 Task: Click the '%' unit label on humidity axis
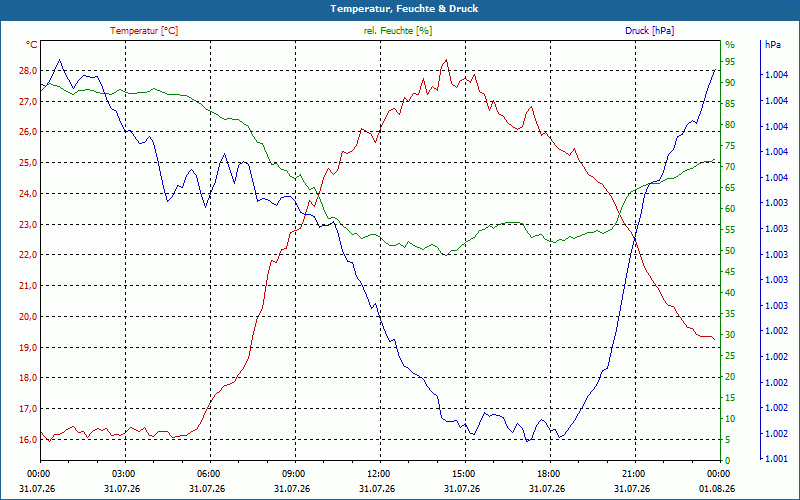coord(730,45)
